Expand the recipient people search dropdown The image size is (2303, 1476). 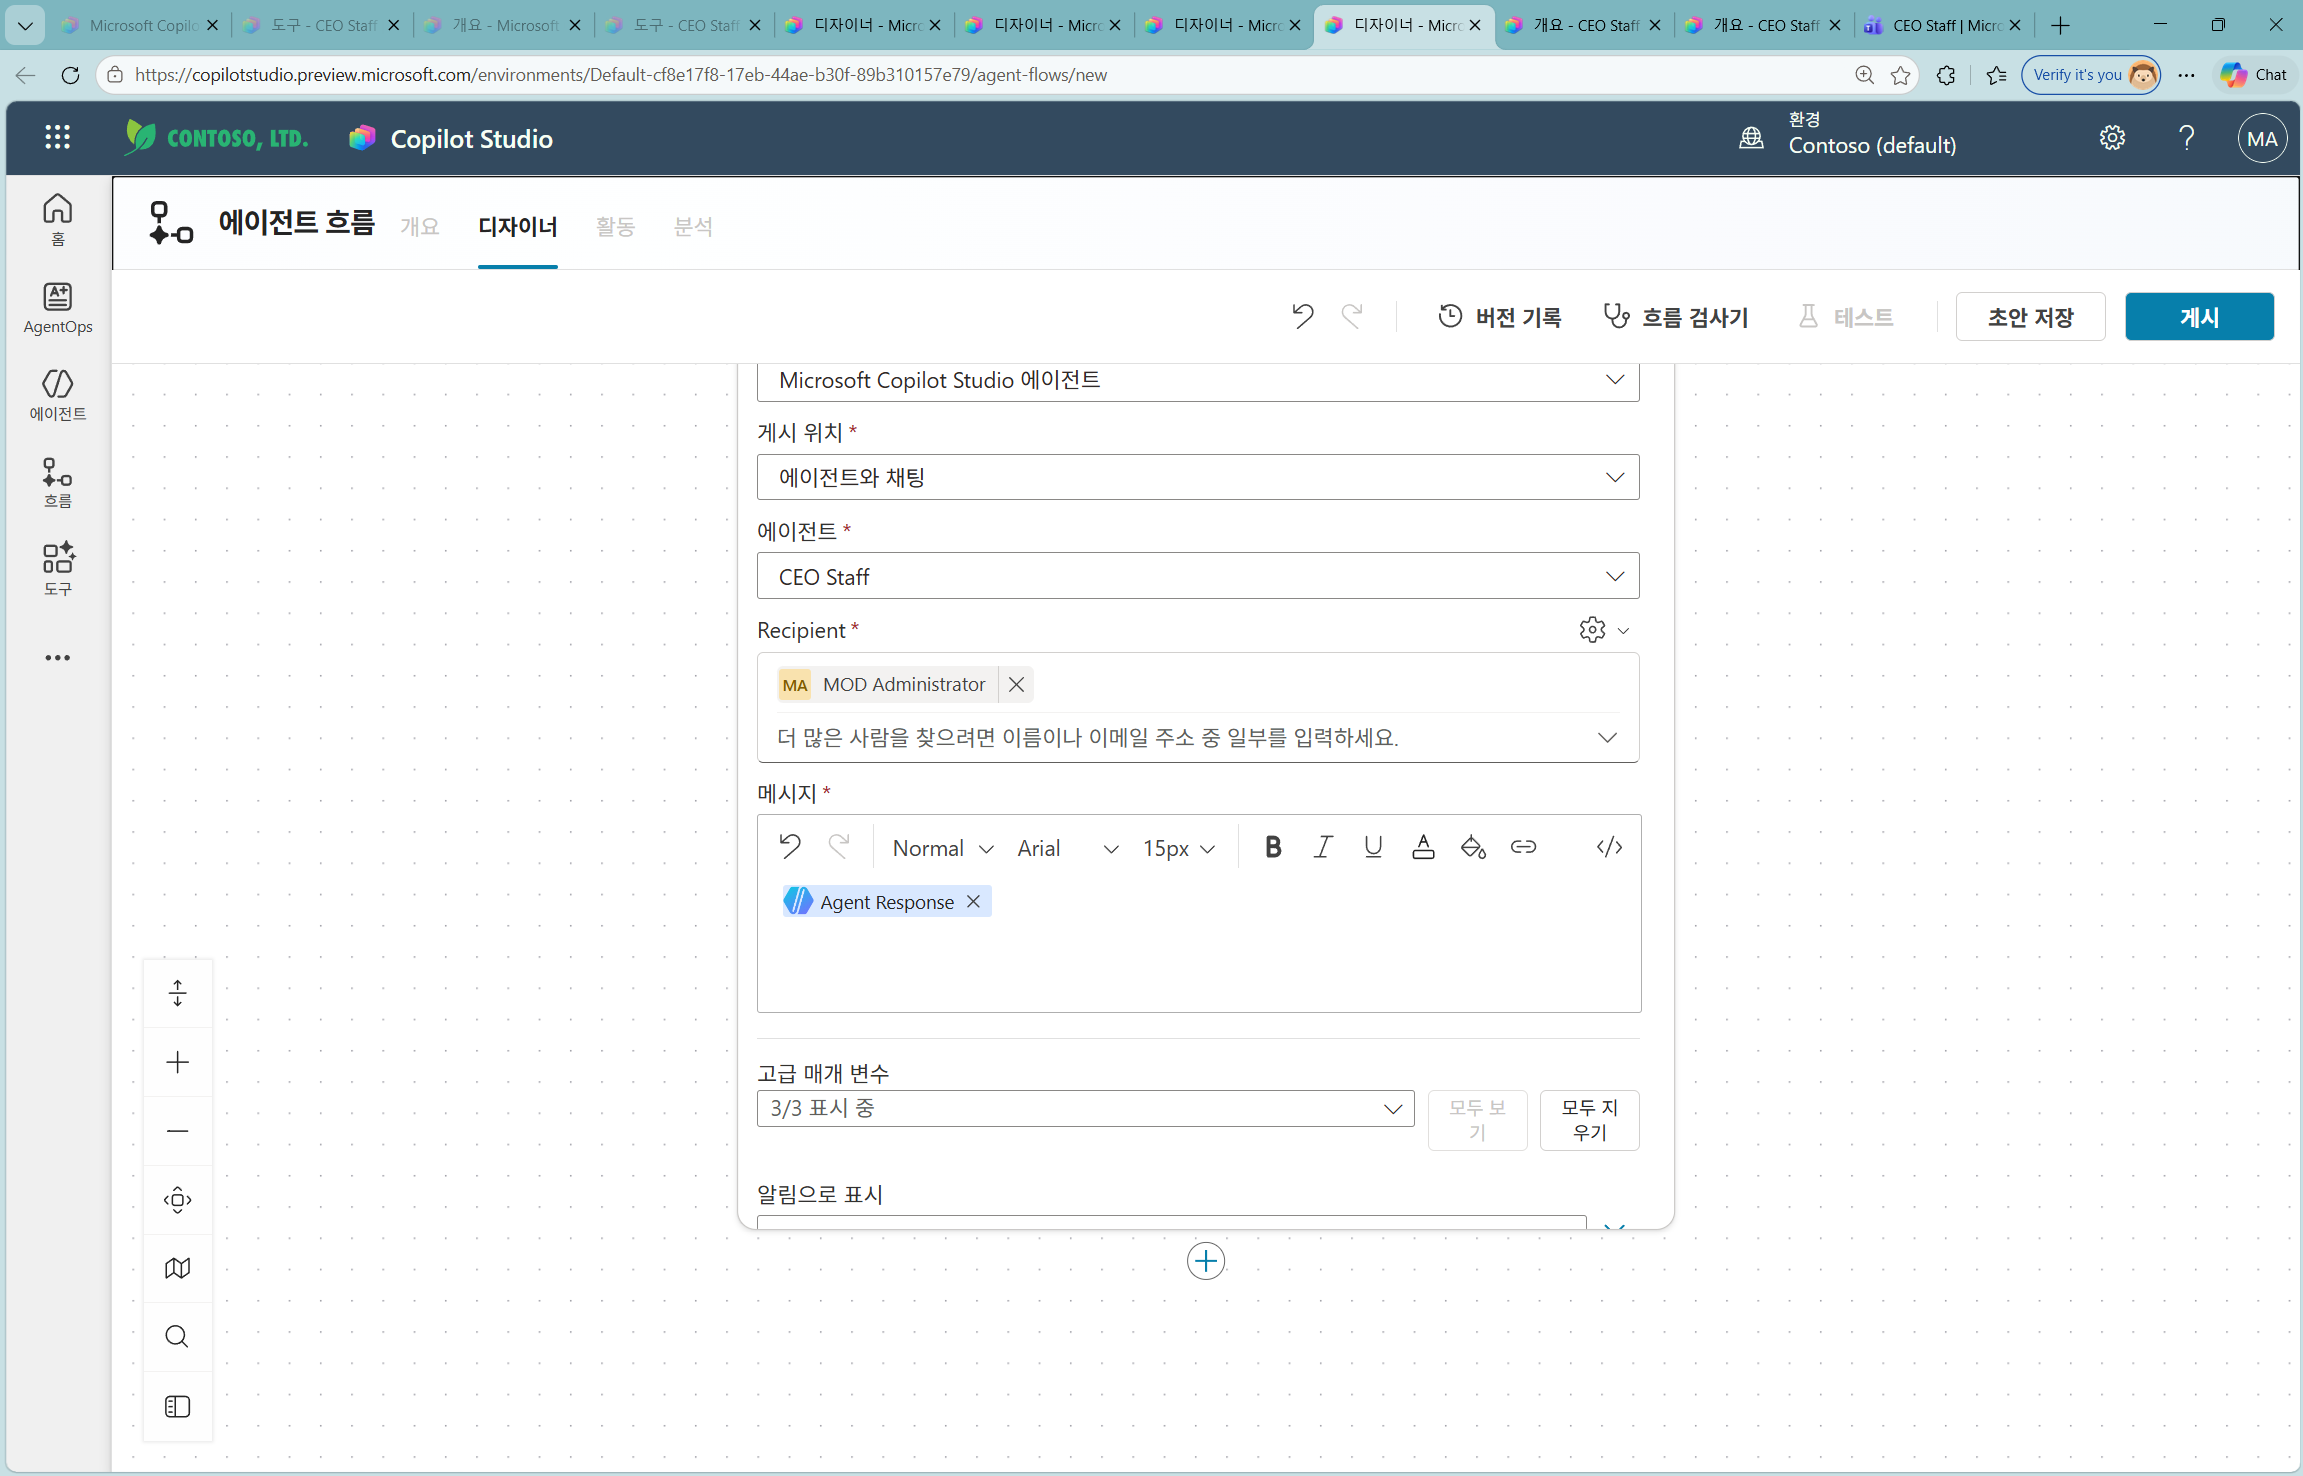coord(1606,737)
